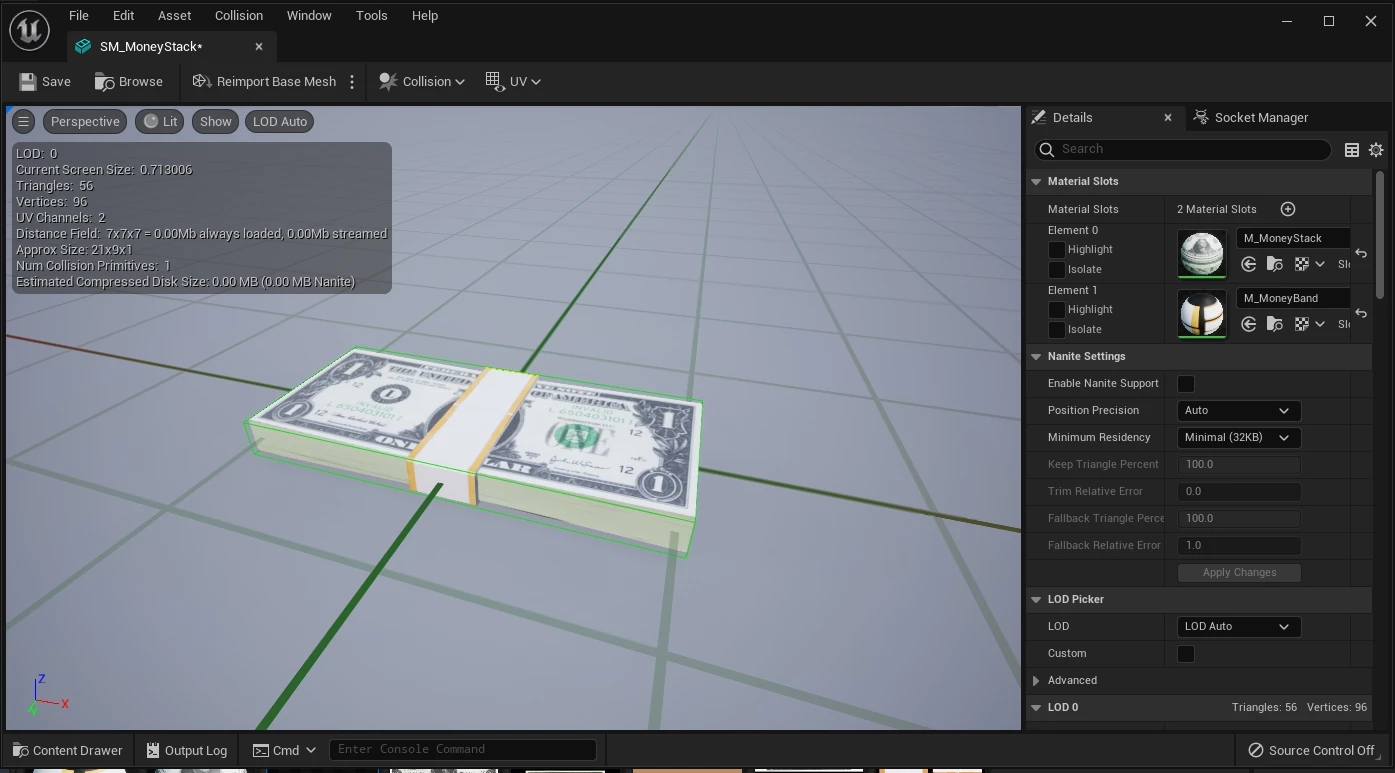
Task: Click the Apply Changes button
Action: click(x=1239, y=573)
